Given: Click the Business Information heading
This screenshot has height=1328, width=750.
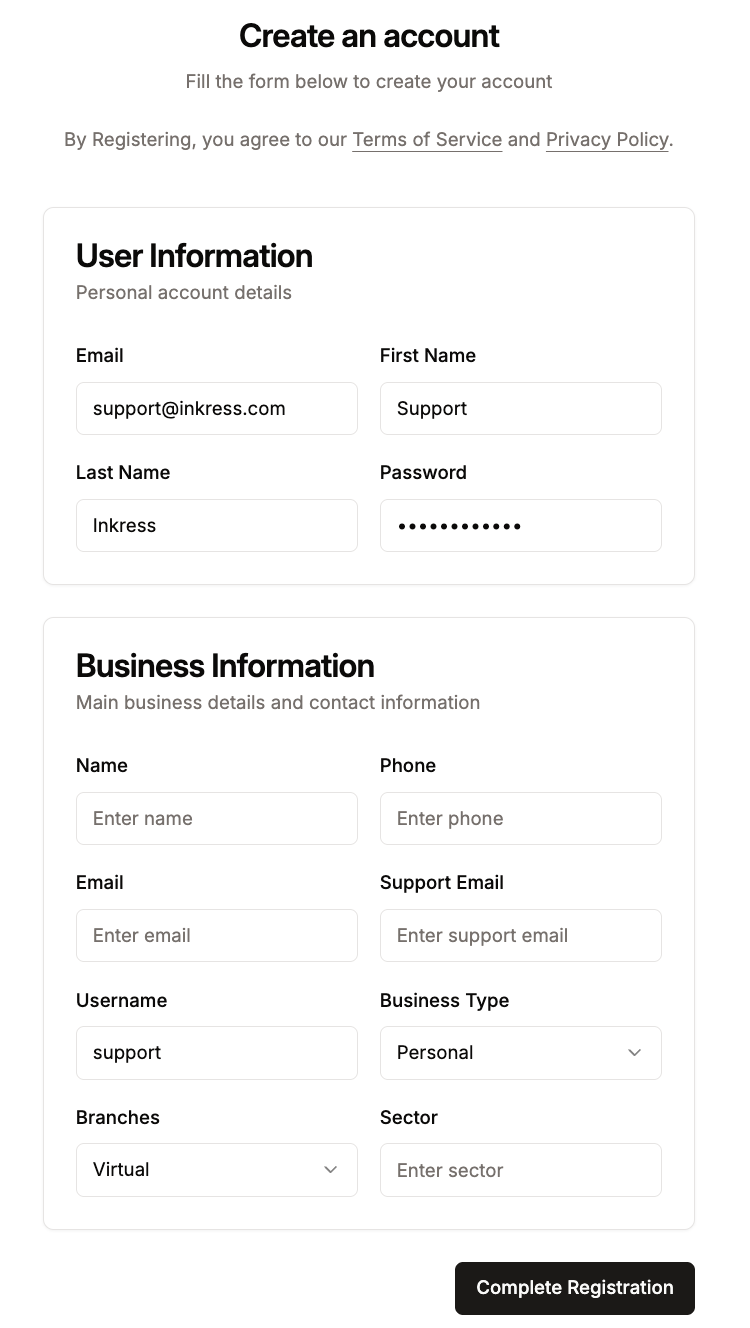Looking at the screenshot, I should [x=225, y=666].
